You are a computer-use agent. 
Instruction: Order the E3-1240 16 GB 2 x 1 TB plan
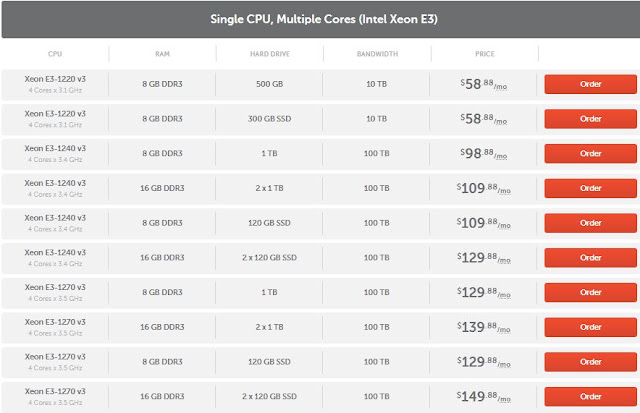tap(590, 188)
